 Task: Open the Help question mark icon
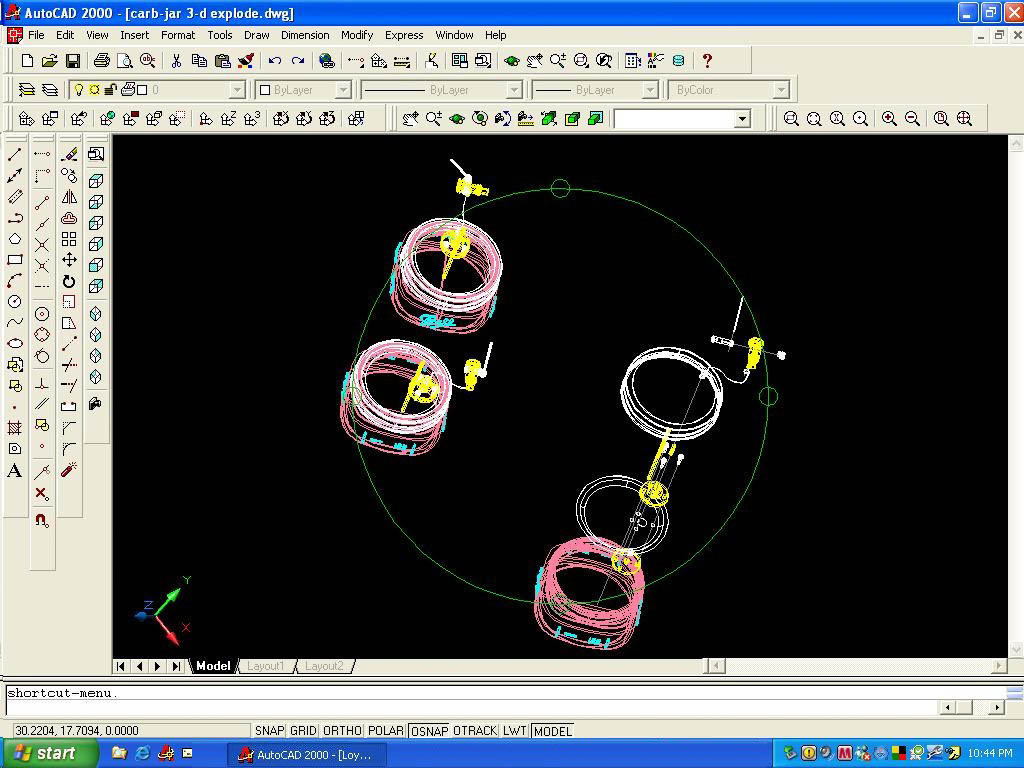click(x=707, y=61)
